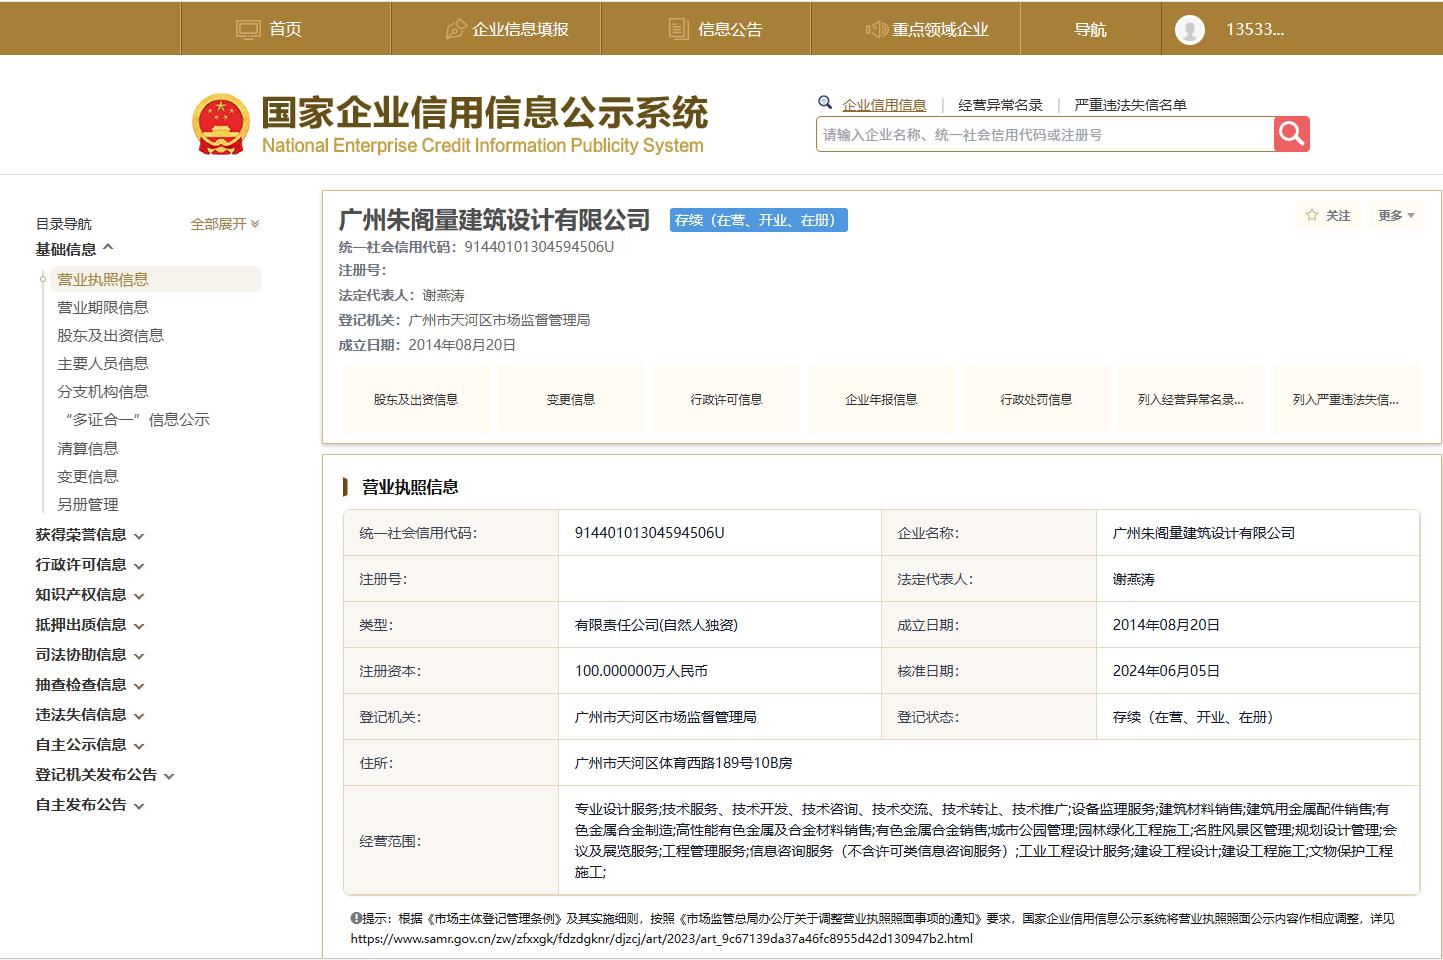
Task: Expand the 行政许可信息 sidebar section
Action: (90, 565)
